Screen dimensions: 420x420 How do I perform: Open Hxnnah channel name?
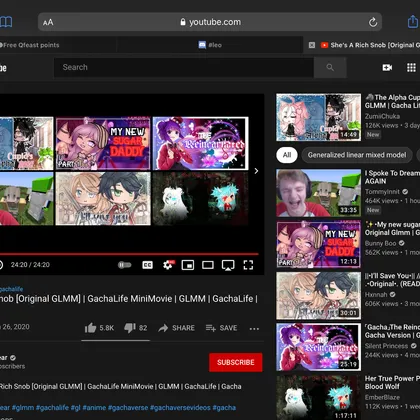point(376,295)
